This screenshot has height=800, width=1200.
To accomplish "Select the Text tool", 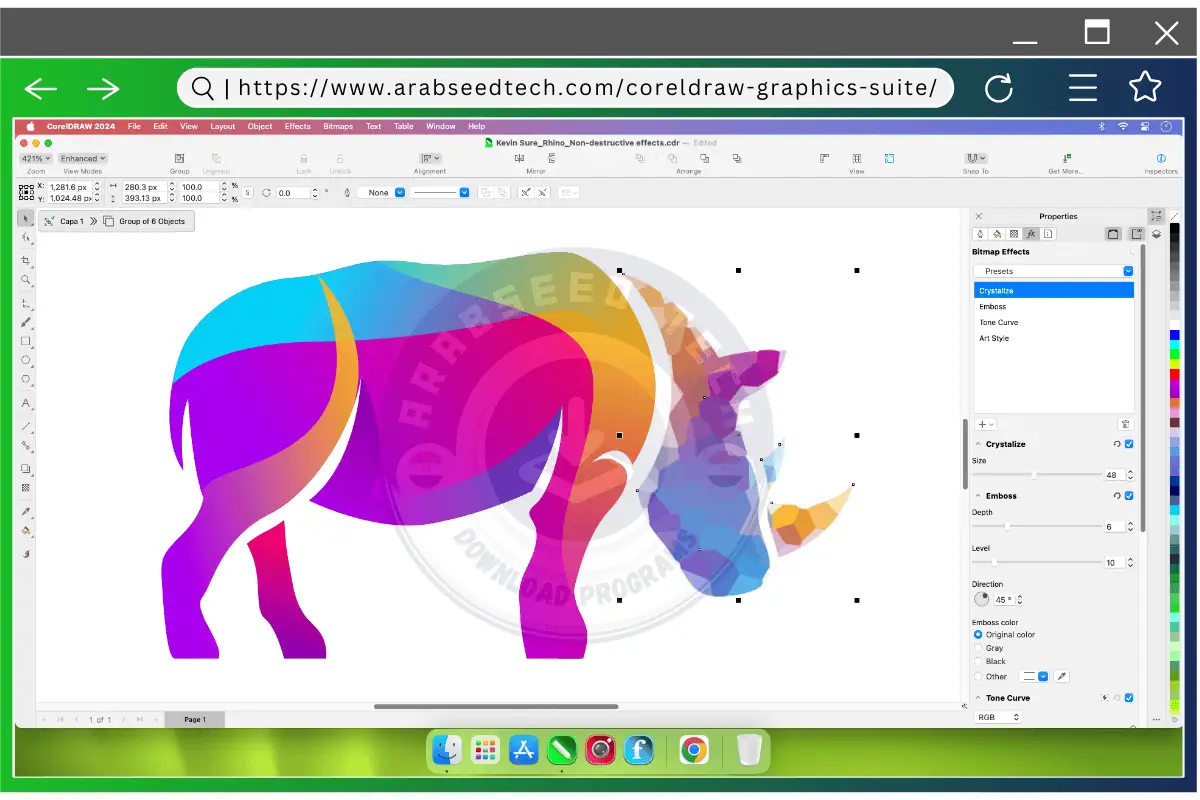I will (x=26, y=402).
